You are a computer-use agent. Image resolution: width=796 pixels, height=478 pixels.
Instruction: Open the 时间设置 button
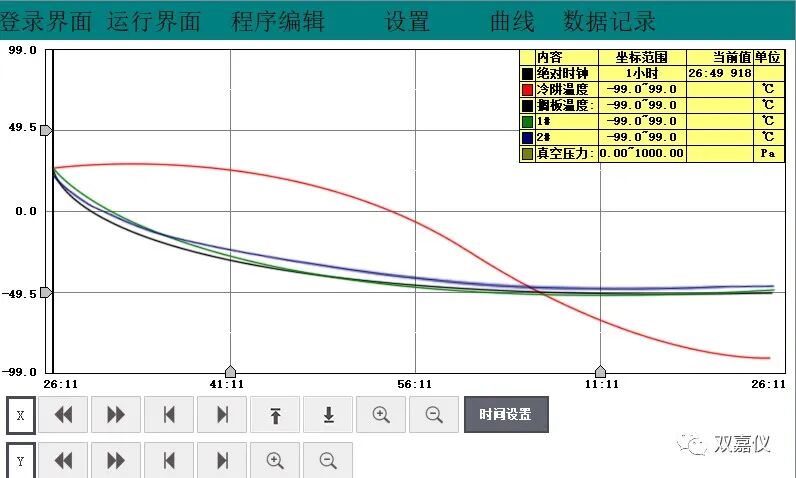click(x=506, y=415)
